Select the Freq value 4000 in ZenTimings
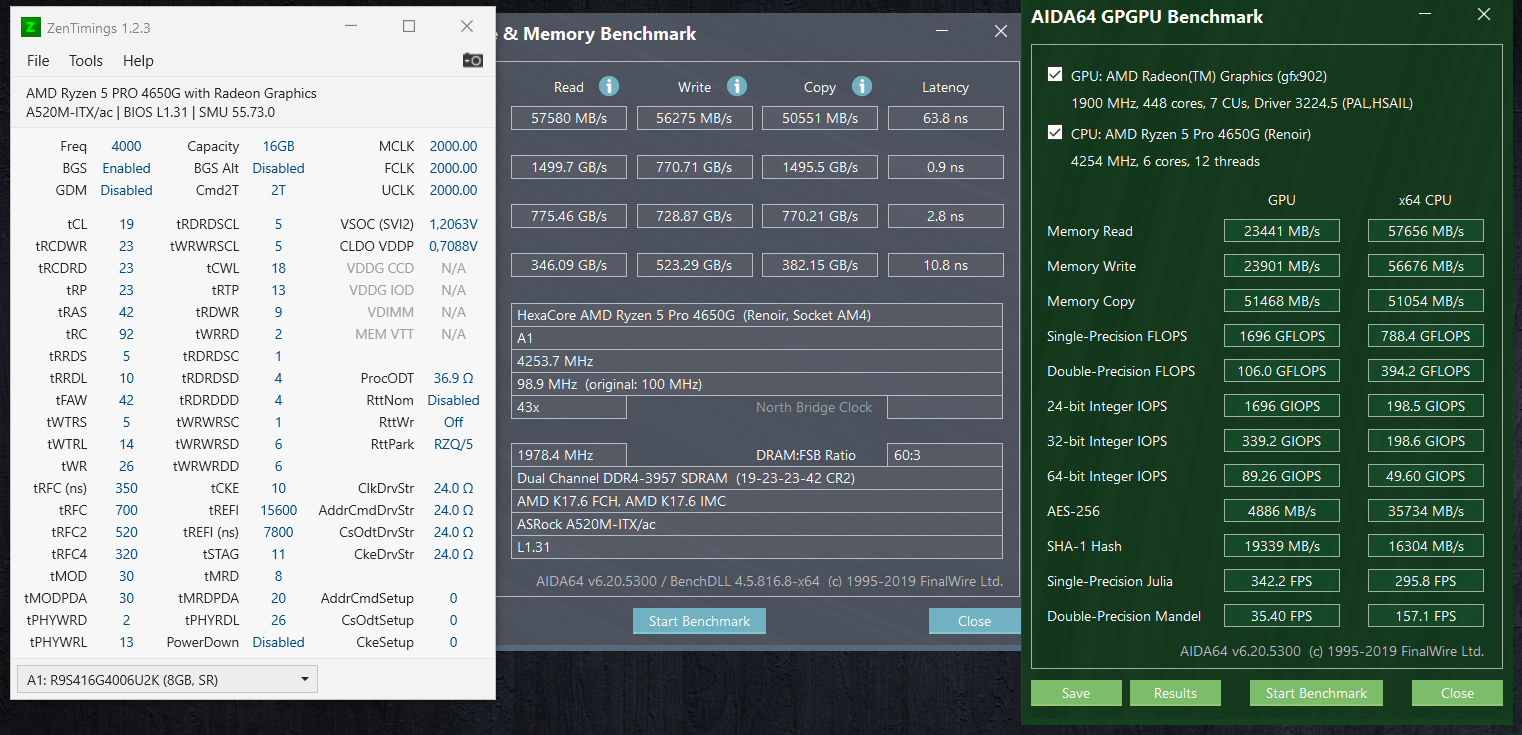 [126, 146]
